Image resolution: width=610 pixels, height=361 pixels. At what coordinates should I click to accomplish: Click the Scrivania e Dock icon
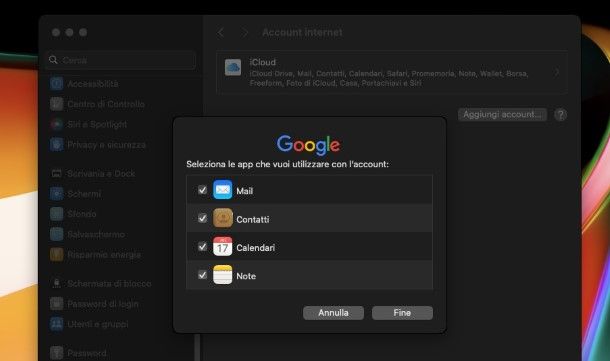[x=56, y=173]
